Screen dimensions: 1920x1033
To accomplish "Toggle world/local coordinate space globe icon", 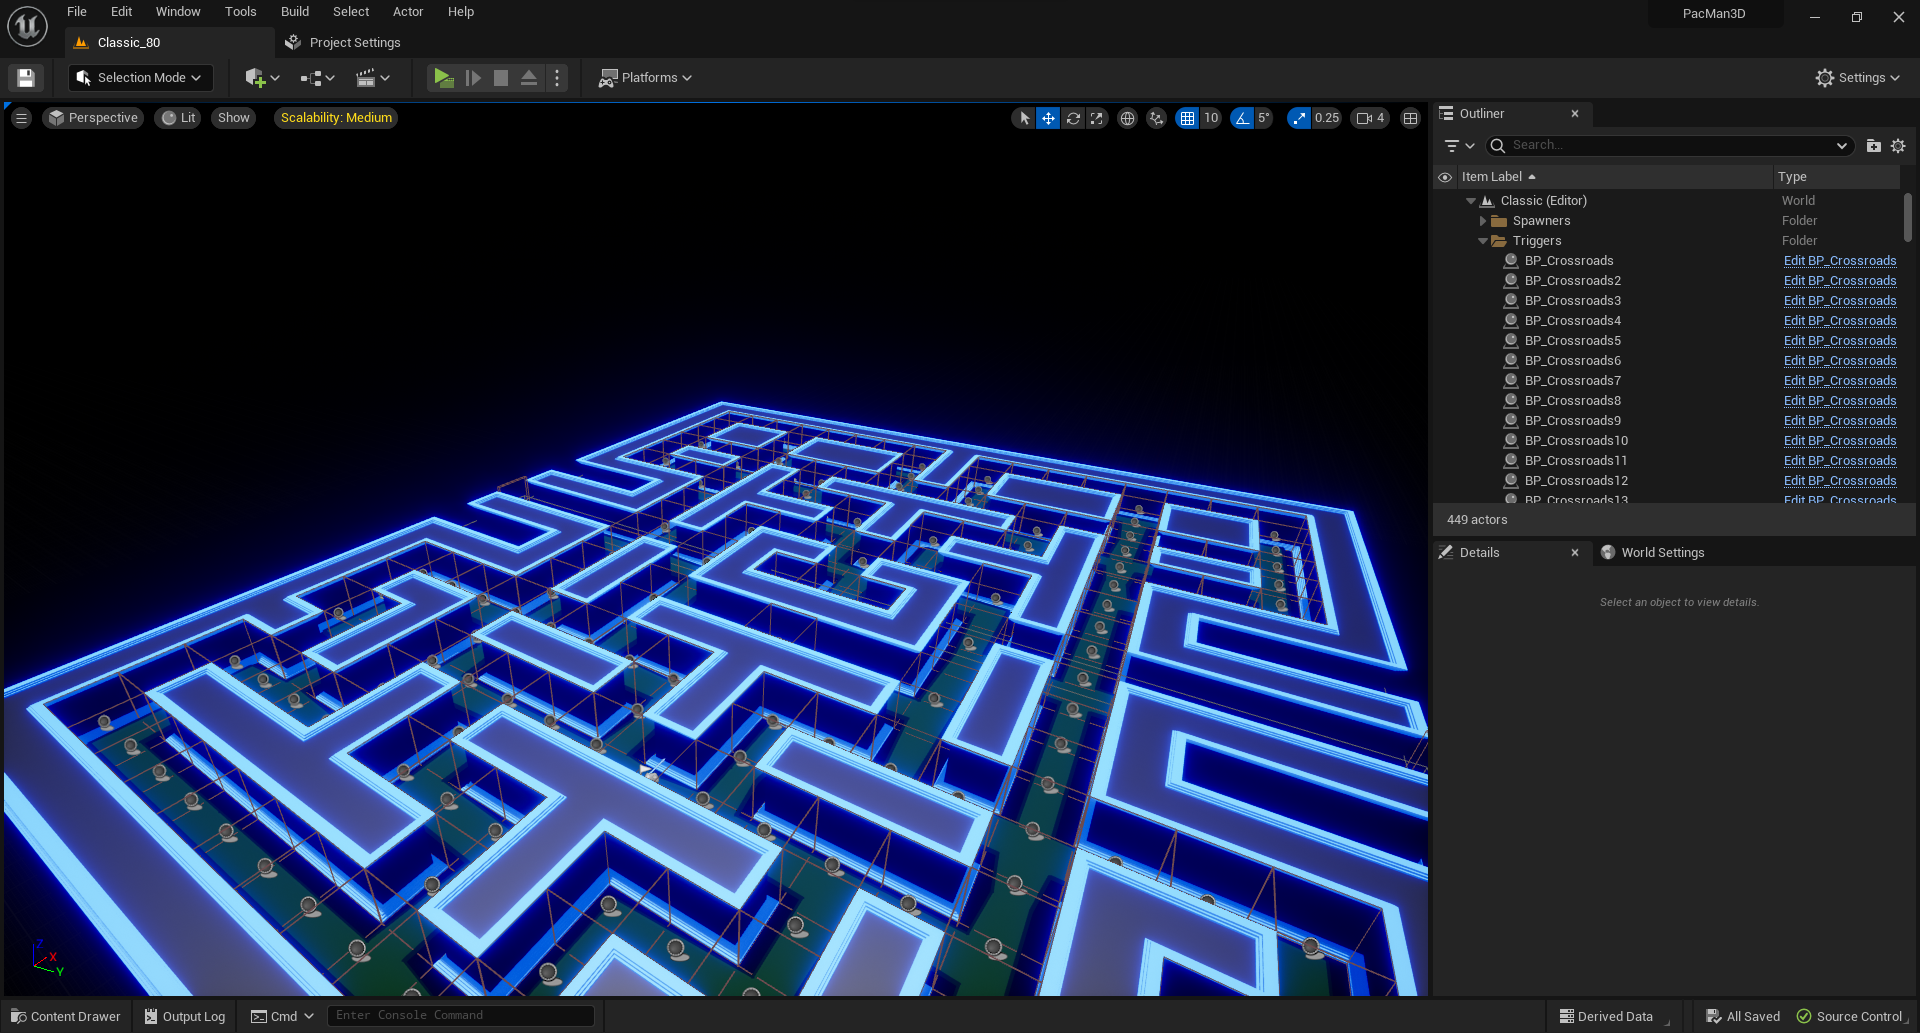I will pos(1127,118).
